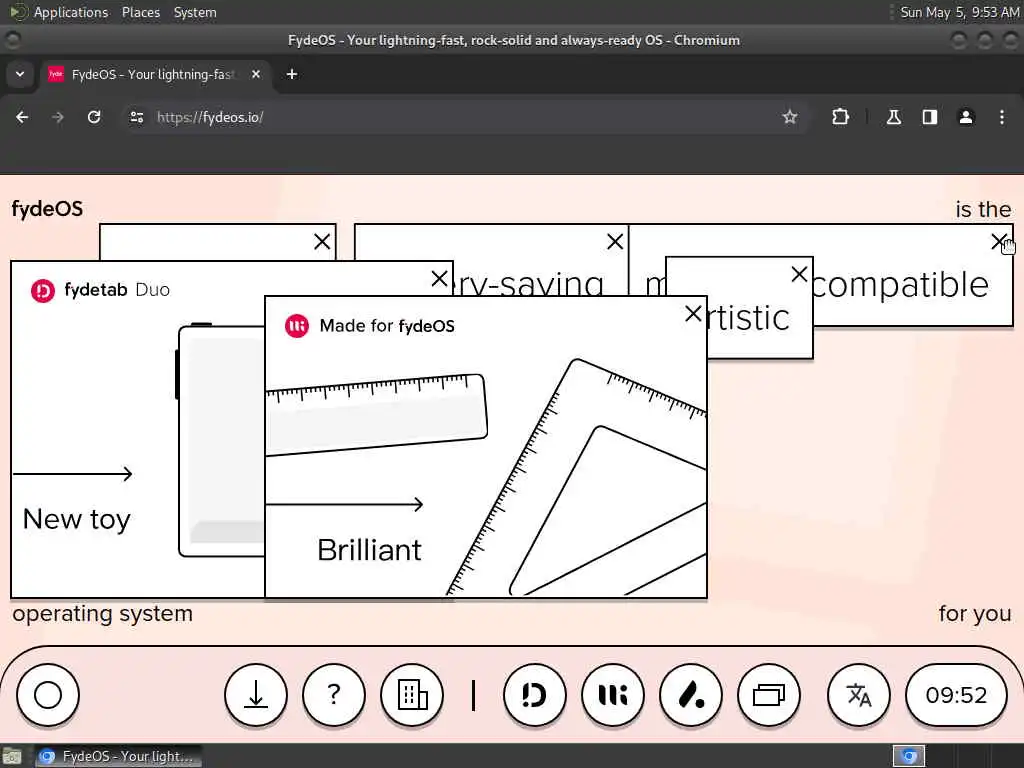Close the empty card behind fydetab Duo

[x=322, y=242]
